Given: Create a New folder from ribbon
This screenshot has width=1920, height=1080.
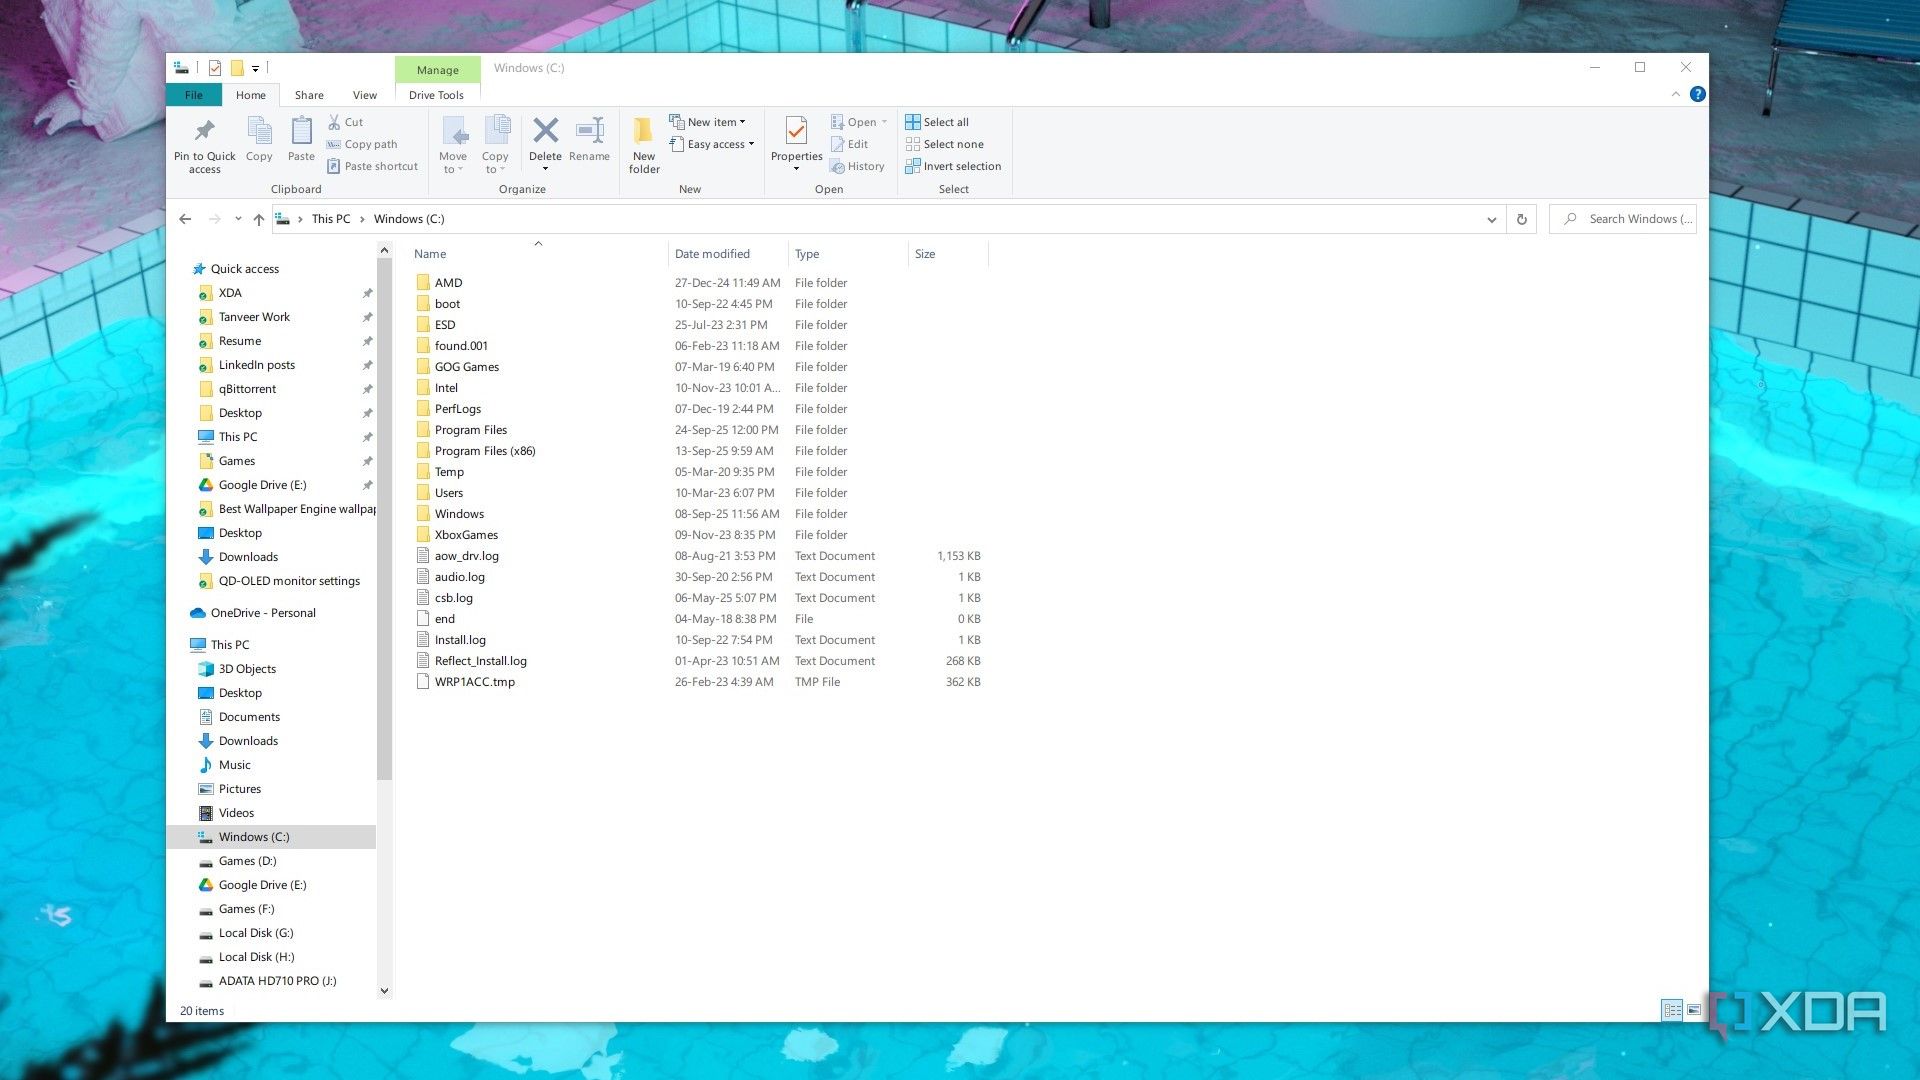Looking at the screenshot, I should point(644,144).
